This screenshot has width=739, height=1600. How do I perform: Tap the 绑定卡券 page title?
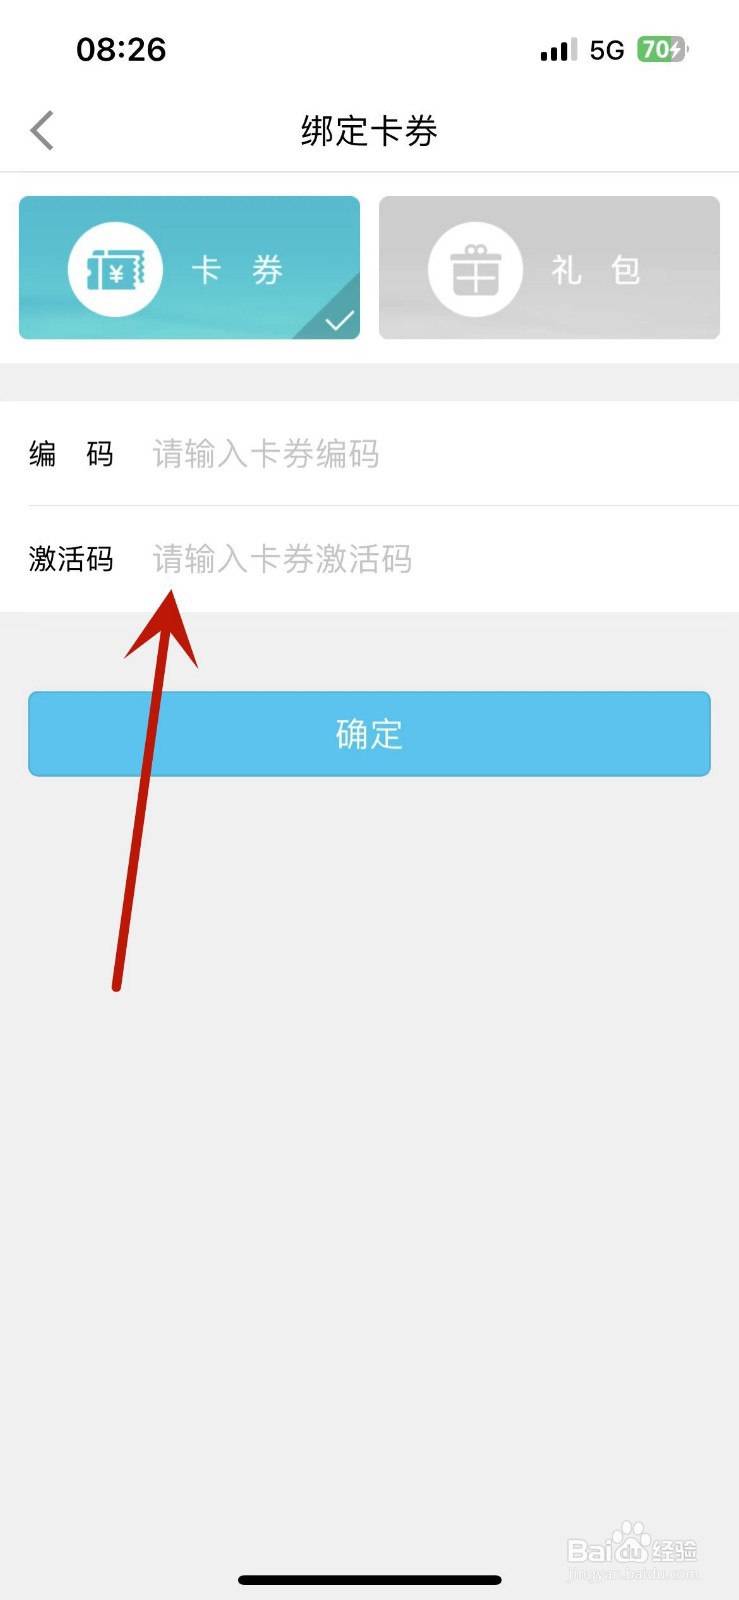369,131
